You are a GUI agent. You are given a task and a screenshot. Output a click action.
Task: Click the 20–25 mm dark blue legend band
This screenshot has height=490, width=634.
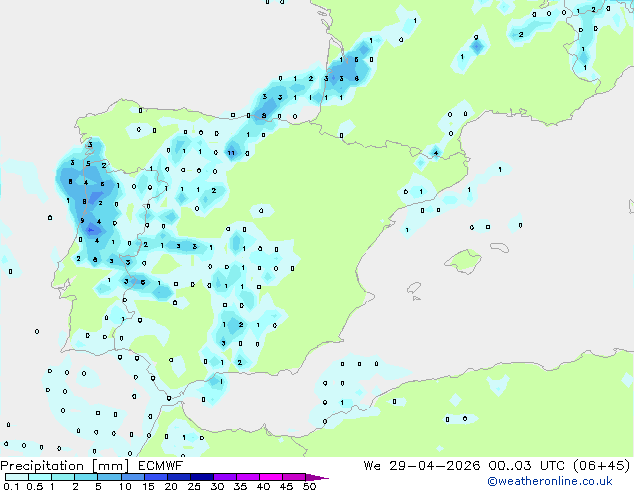click(x=178, y=477)
